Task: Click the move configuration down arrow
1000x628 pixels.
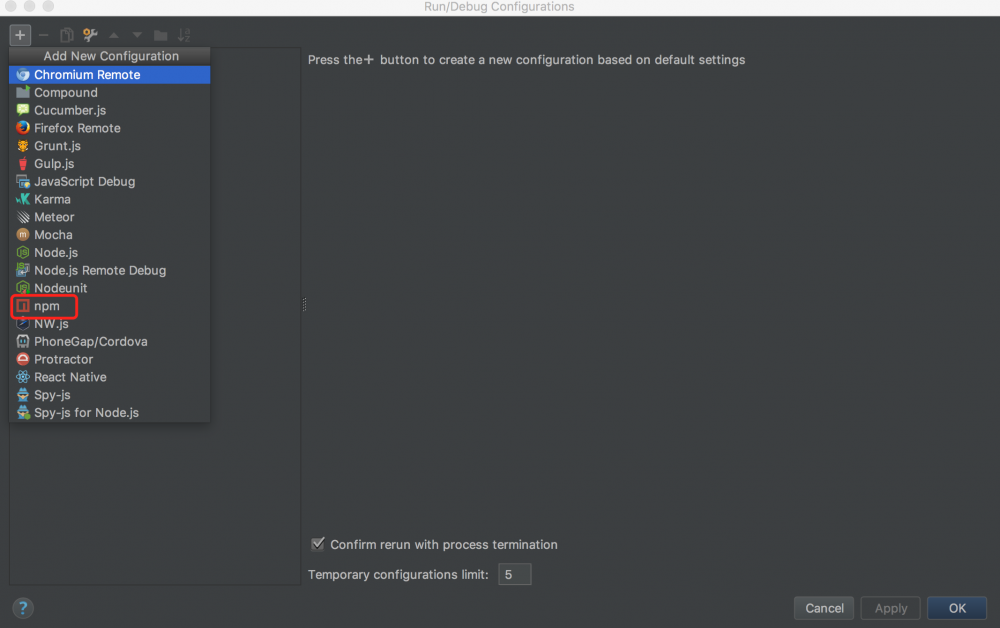Action: pos(137,34)
